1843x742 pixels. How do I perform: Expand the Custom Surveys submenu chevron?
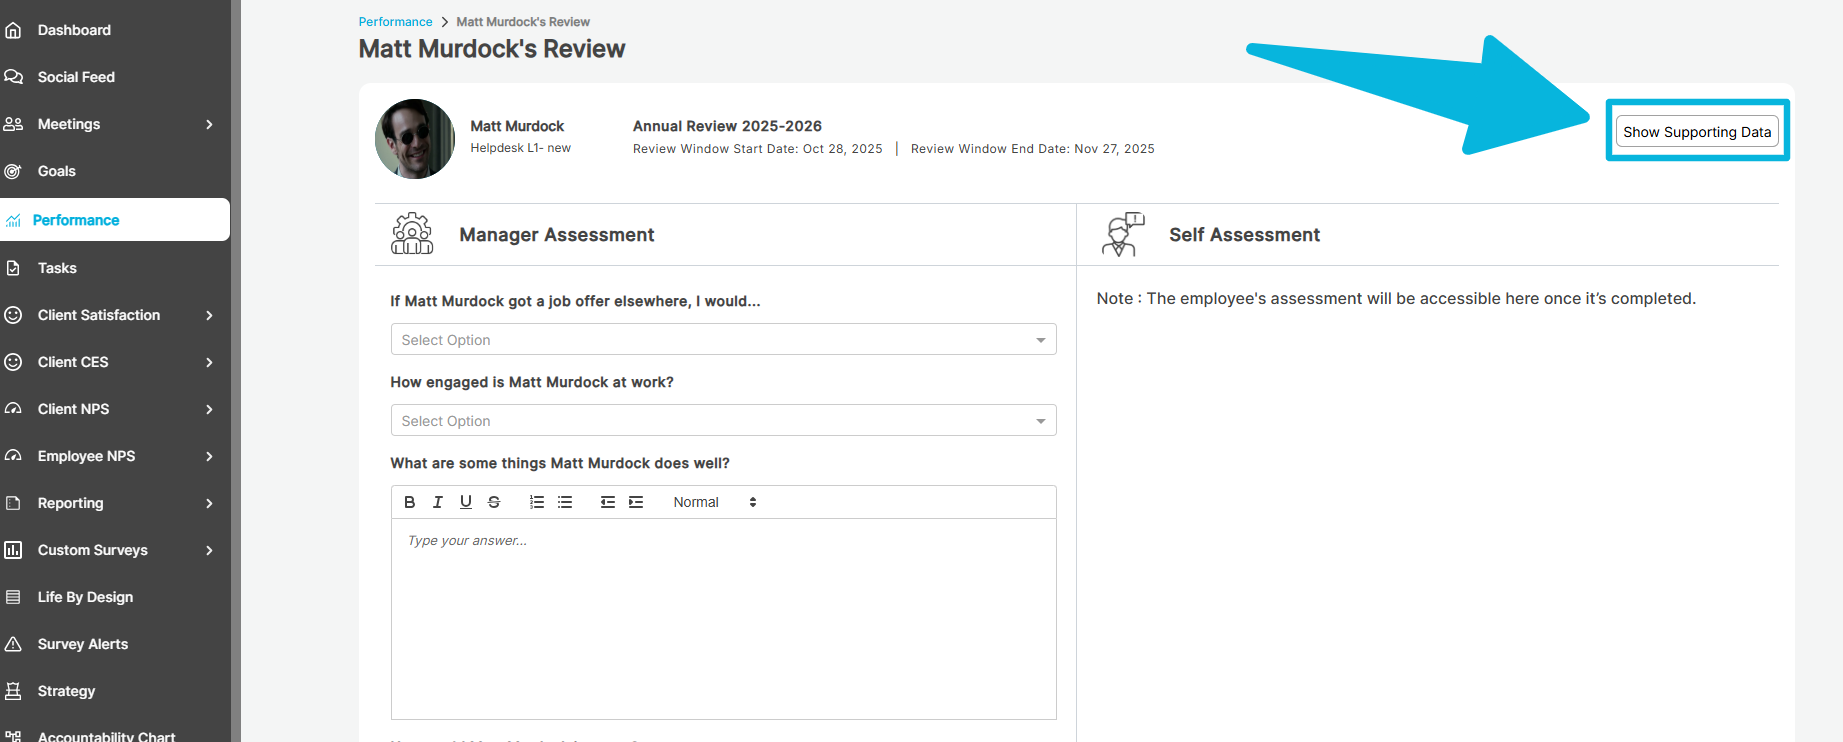tap(209, 550)
